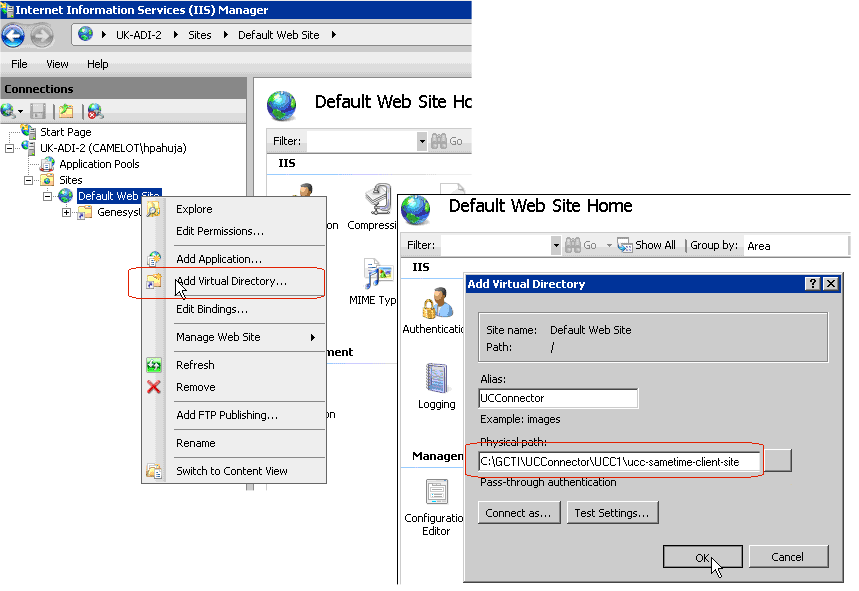Screen dimensions: 859x591
Task: Open the Filter dropdown in foreground panel
Action: click(x=556, y=245)
